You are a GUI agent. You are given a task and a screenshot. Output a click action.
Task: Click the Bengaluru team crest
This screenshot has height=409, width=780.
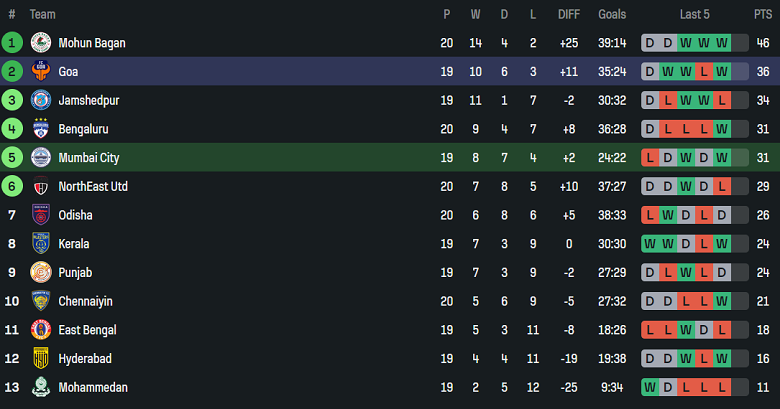coord(41,129)
